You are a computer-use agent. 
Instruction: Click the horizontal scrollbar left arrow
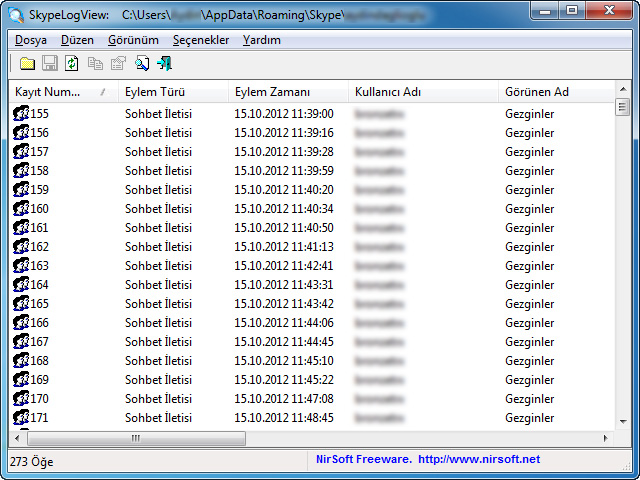point(17,438)
